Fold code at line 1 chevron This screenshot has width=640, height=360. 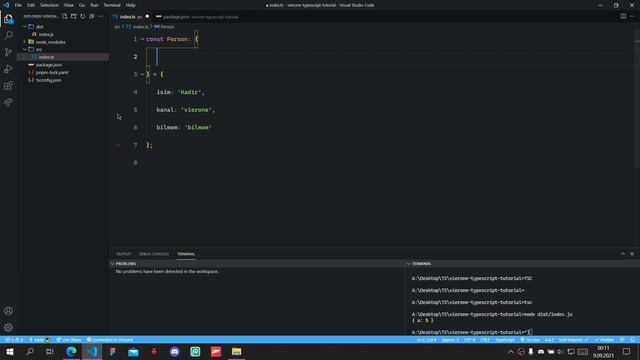[x=142, y=39]
